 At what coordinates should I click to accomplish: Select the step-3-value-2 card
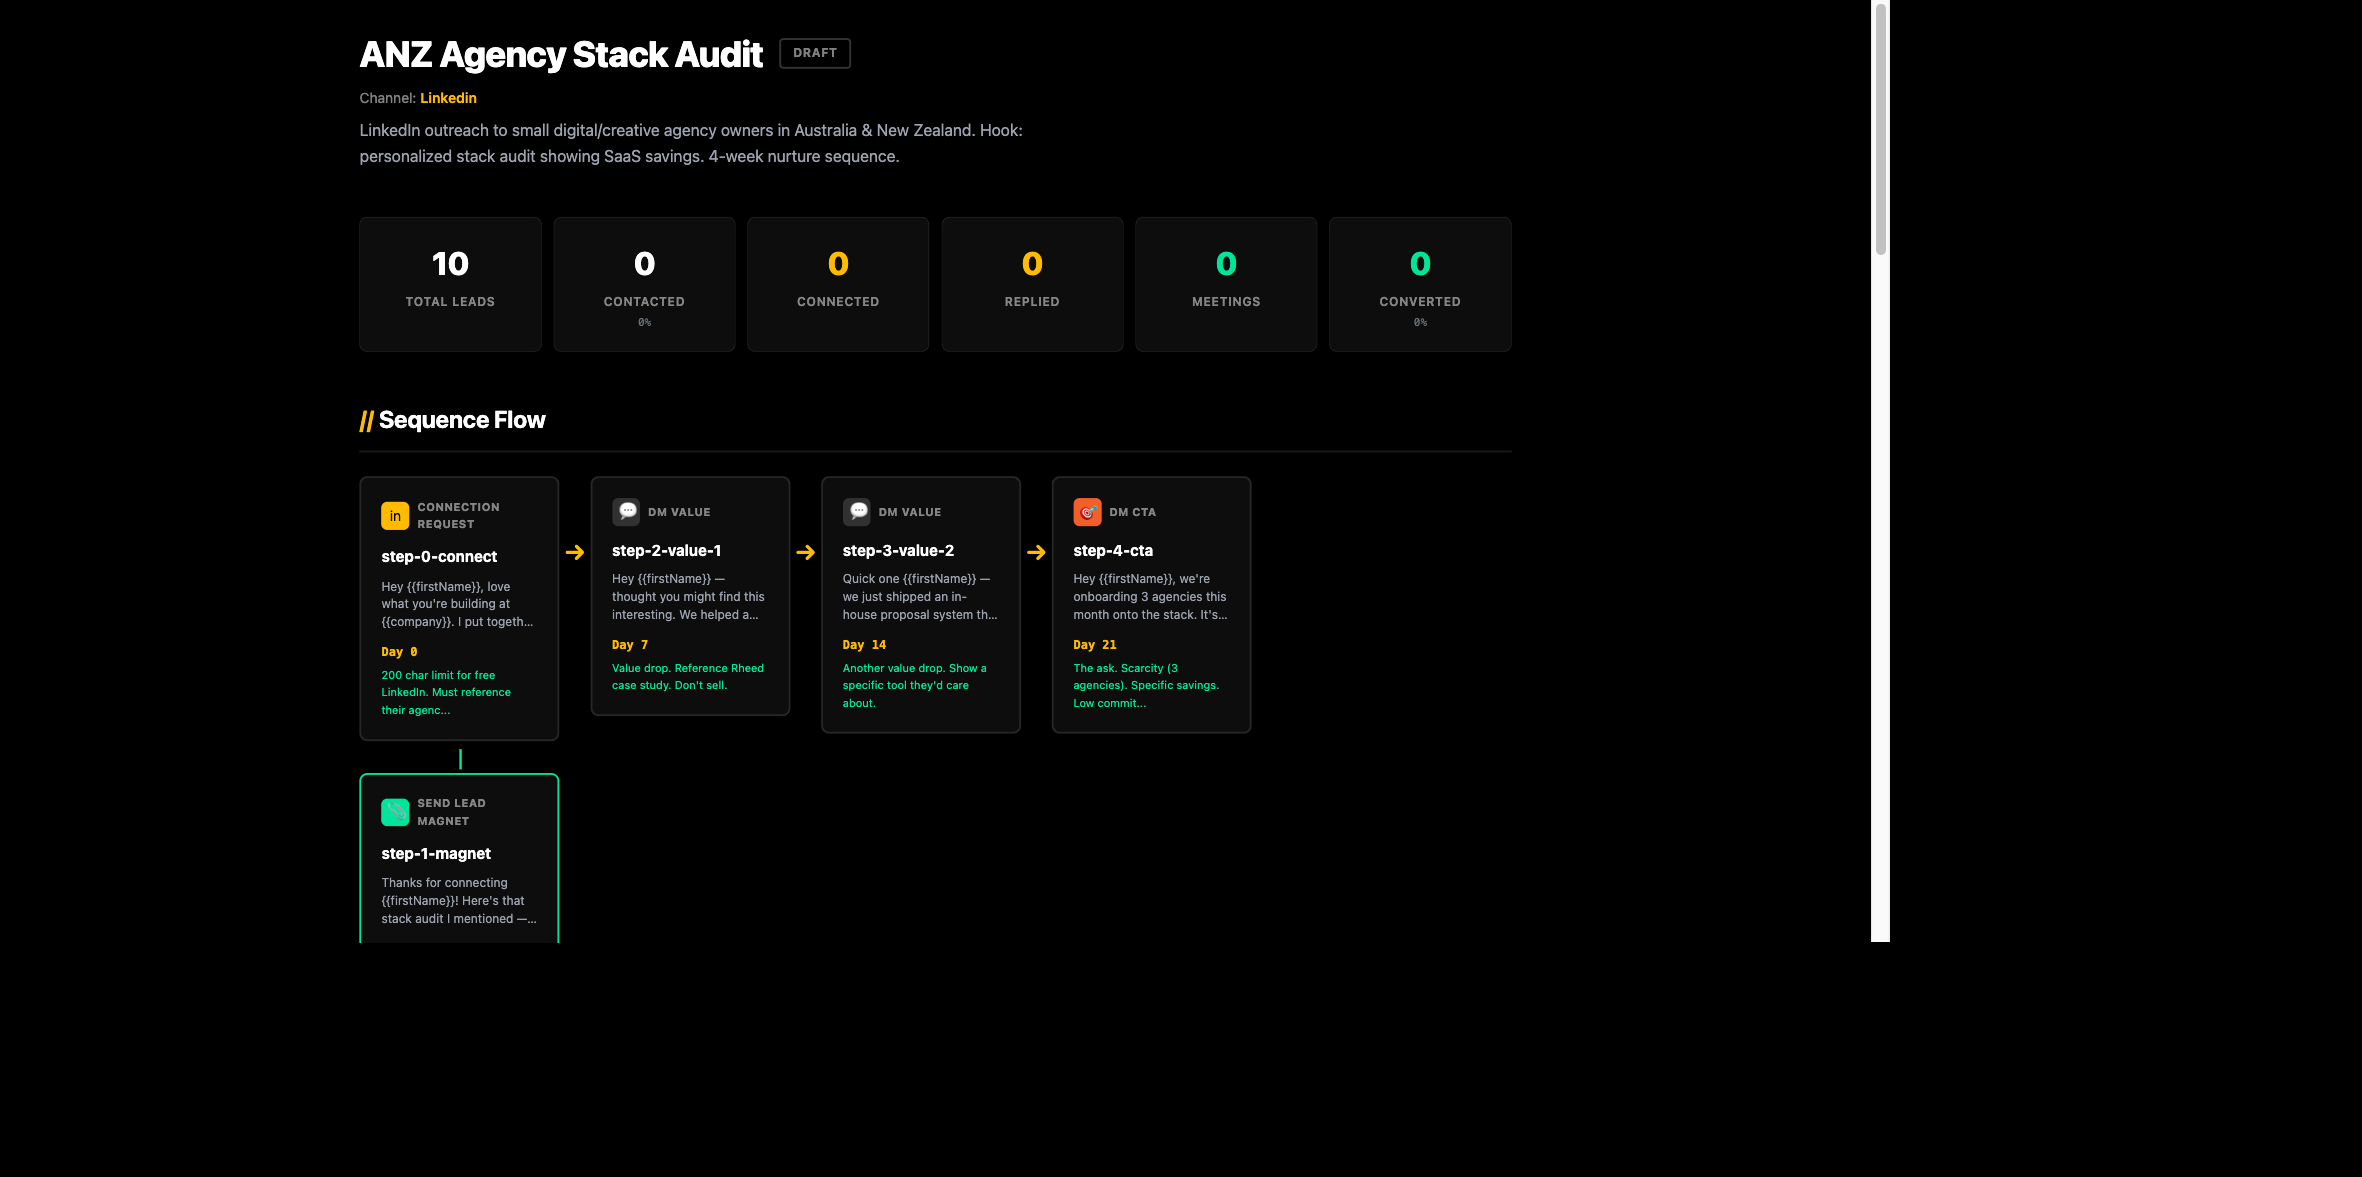pyautogui.click(x=920, y=604)
